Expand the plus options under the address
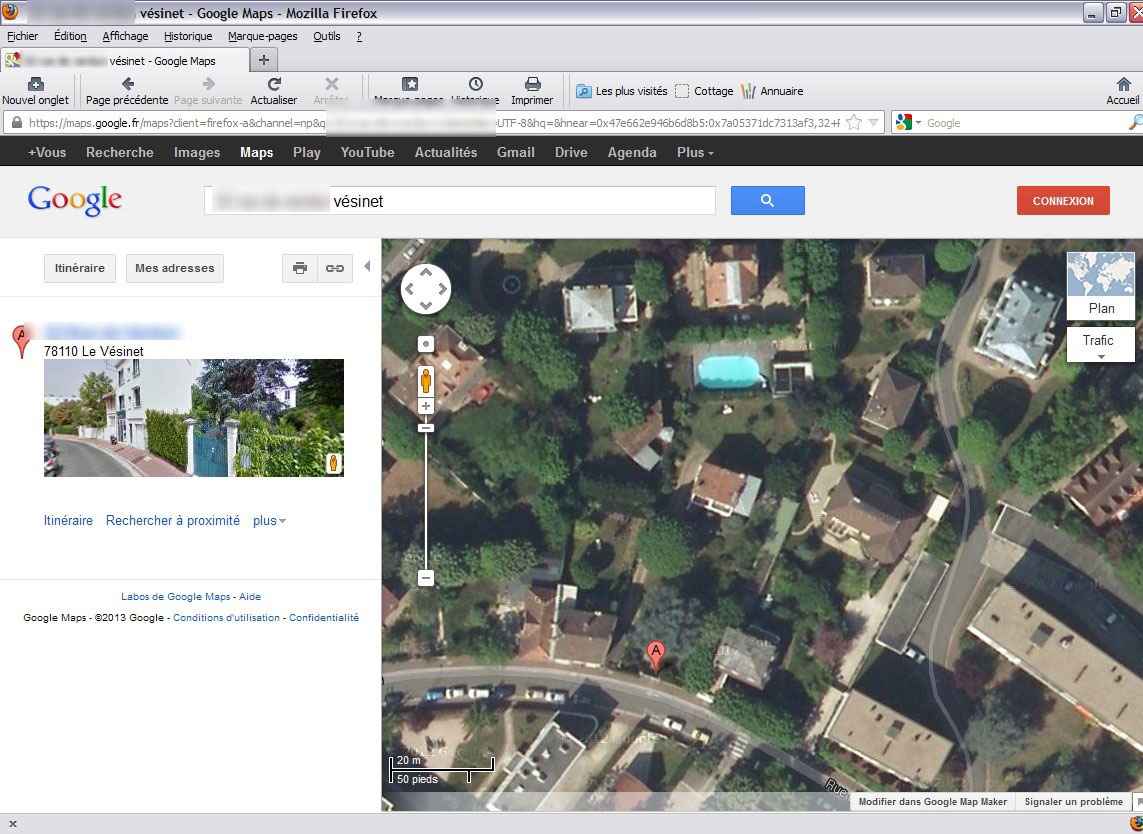The width and height of the screenshot is (1143, 834). coord(269,521)
